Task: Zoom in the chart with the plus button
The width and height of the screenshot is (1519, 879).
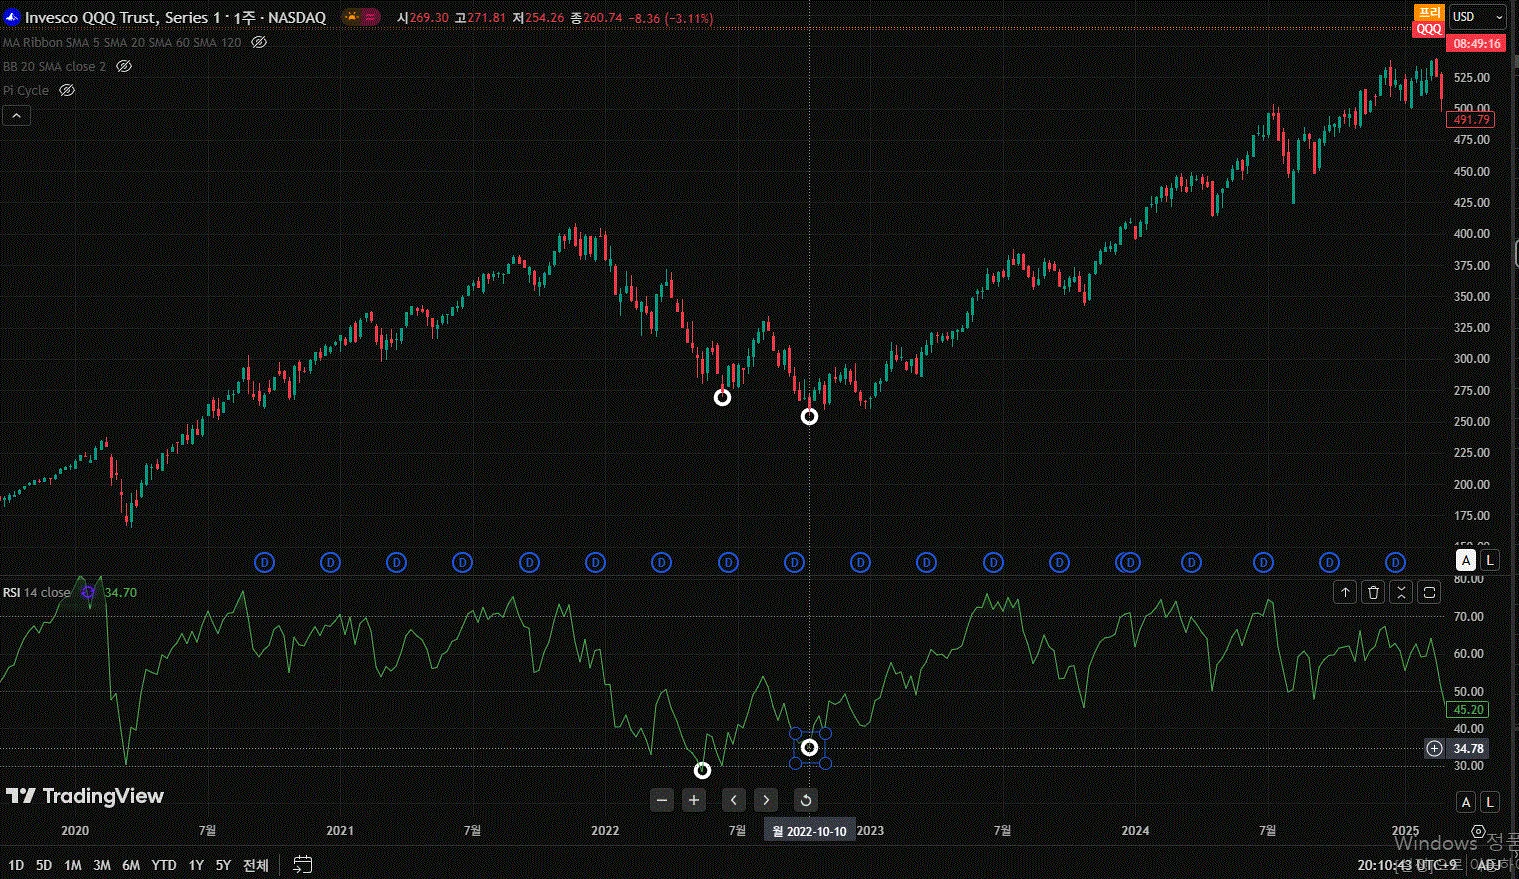Action: coord(694,800)
